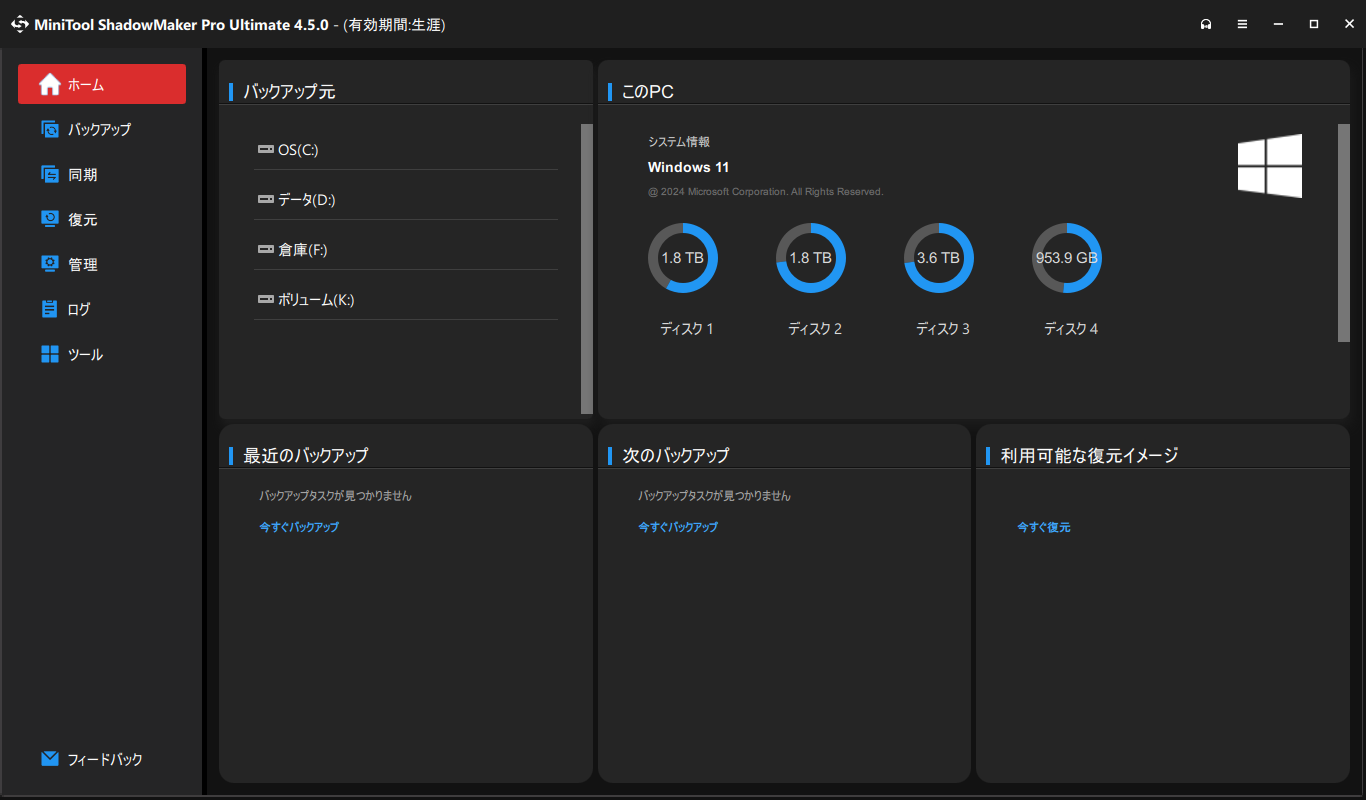Click the 今すぐ復元 link
This screenshot has width=1366, height=800.
(x=1044, y=527)
